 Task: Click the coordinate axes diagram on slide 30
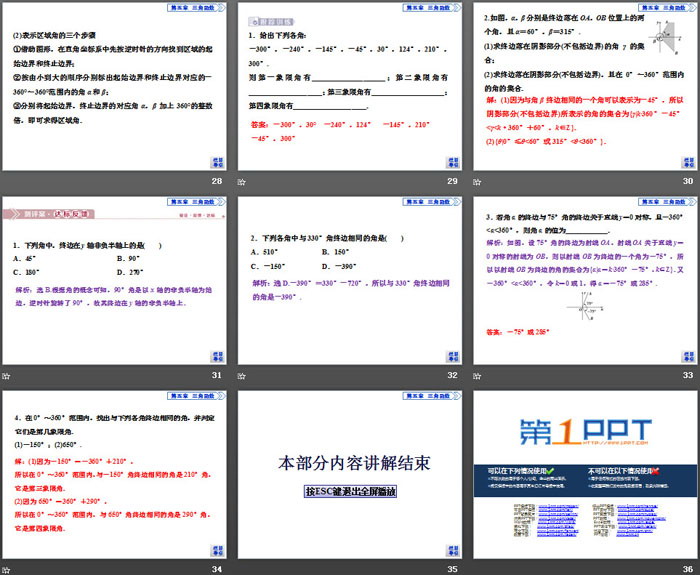click(665, 38)
